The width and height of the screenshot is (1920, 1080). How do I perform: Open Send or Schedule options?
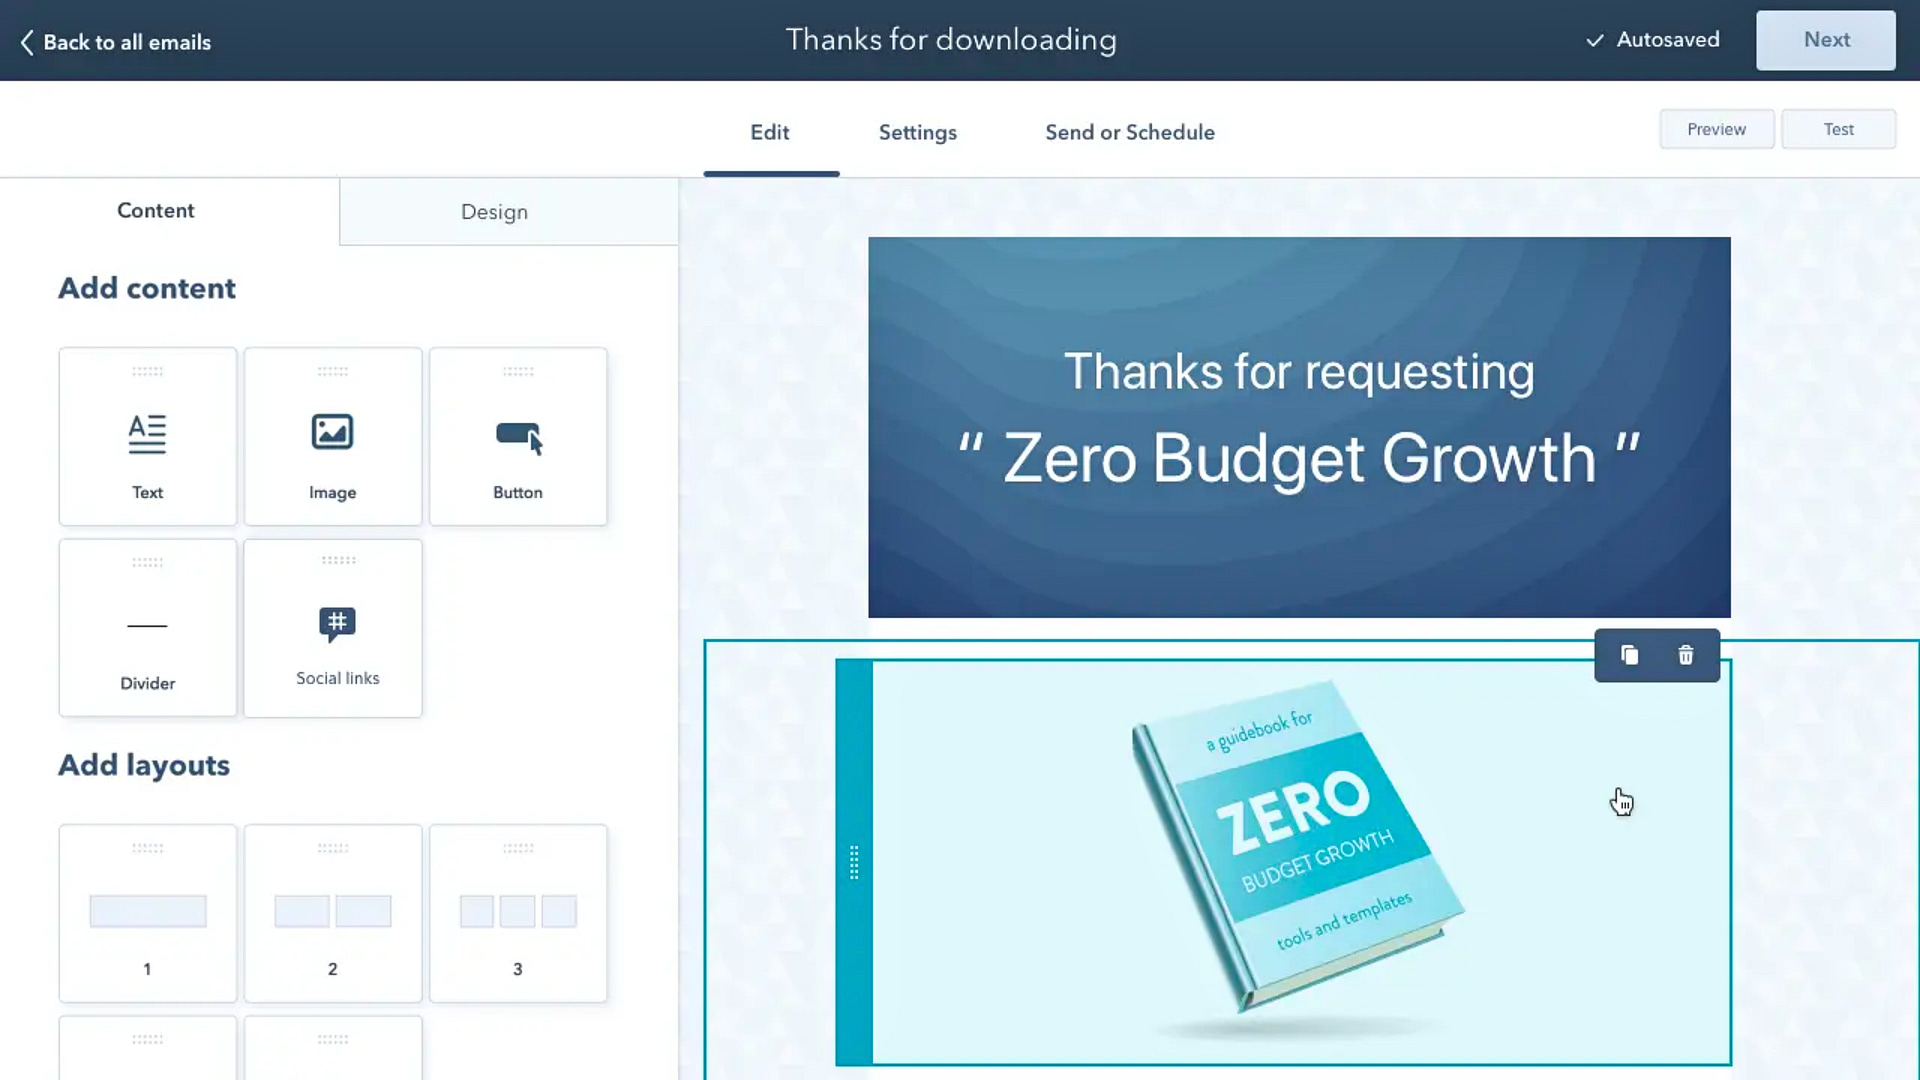[1130, 132]
